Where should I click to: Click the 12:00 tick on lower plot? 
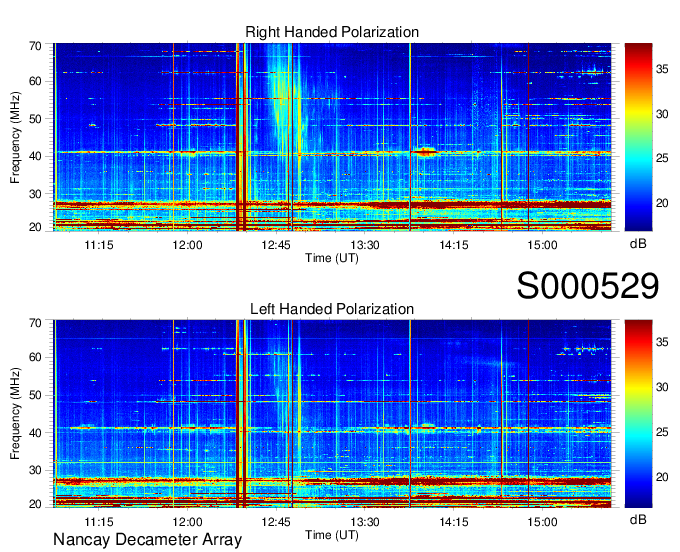pos(187,522)
